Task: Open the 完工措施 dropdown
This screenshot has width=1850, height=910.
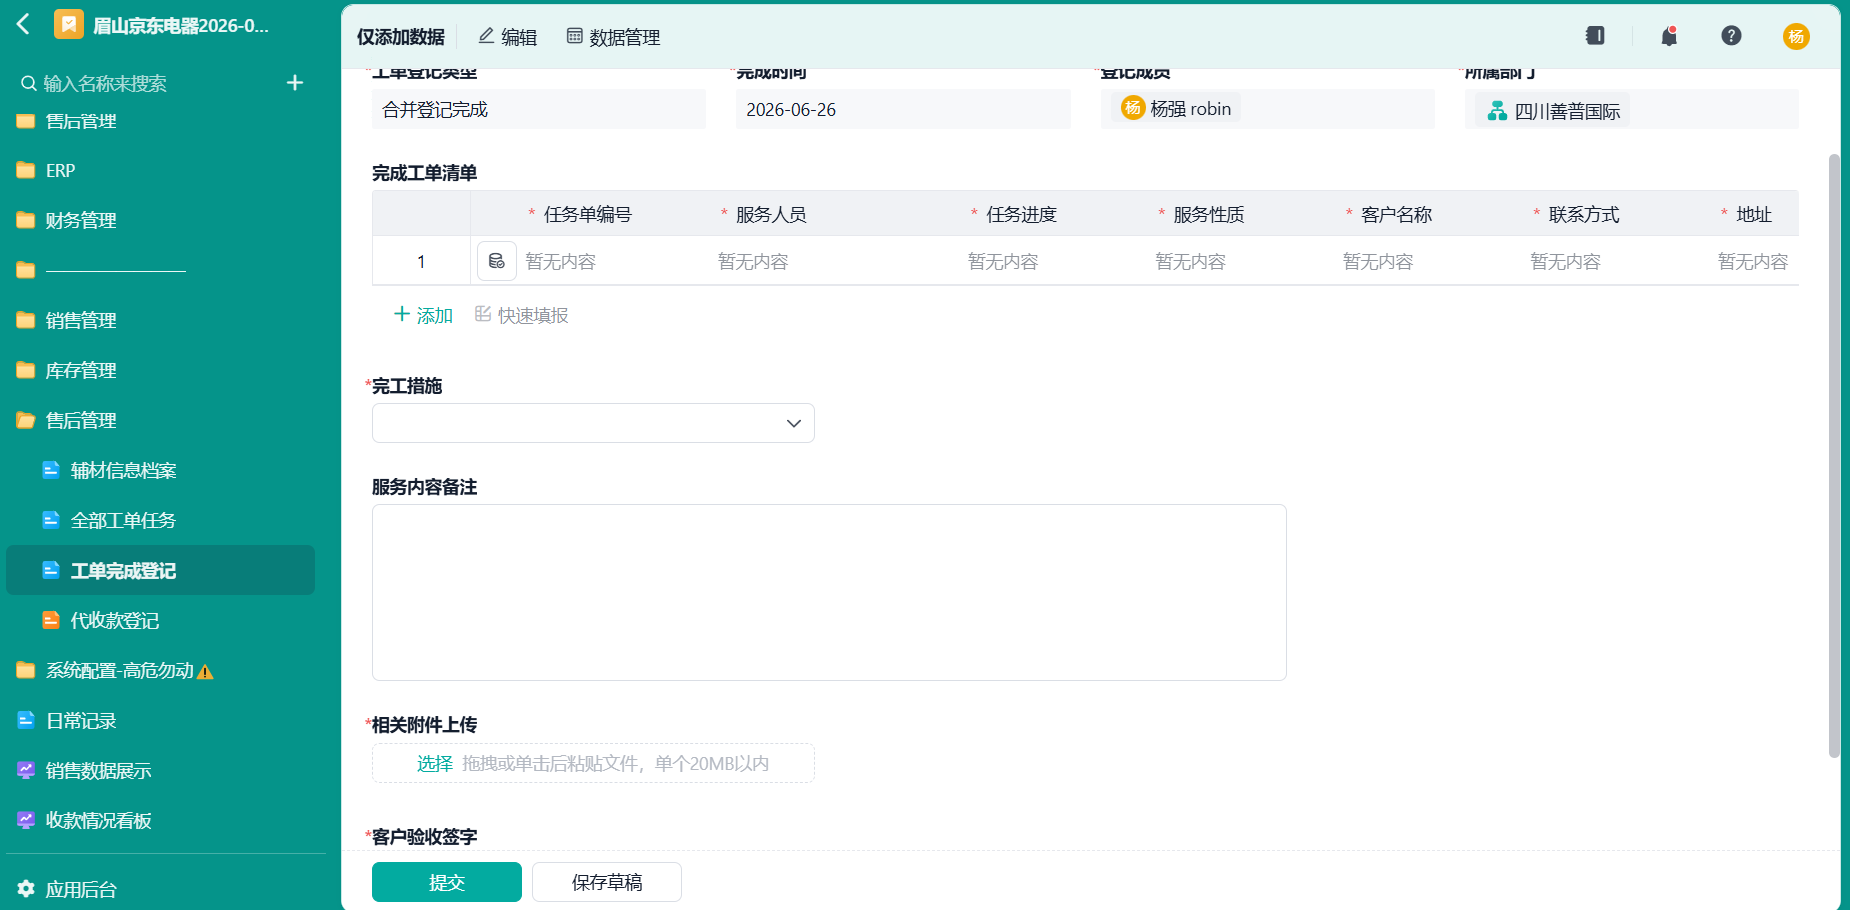Action: point(593,423)
